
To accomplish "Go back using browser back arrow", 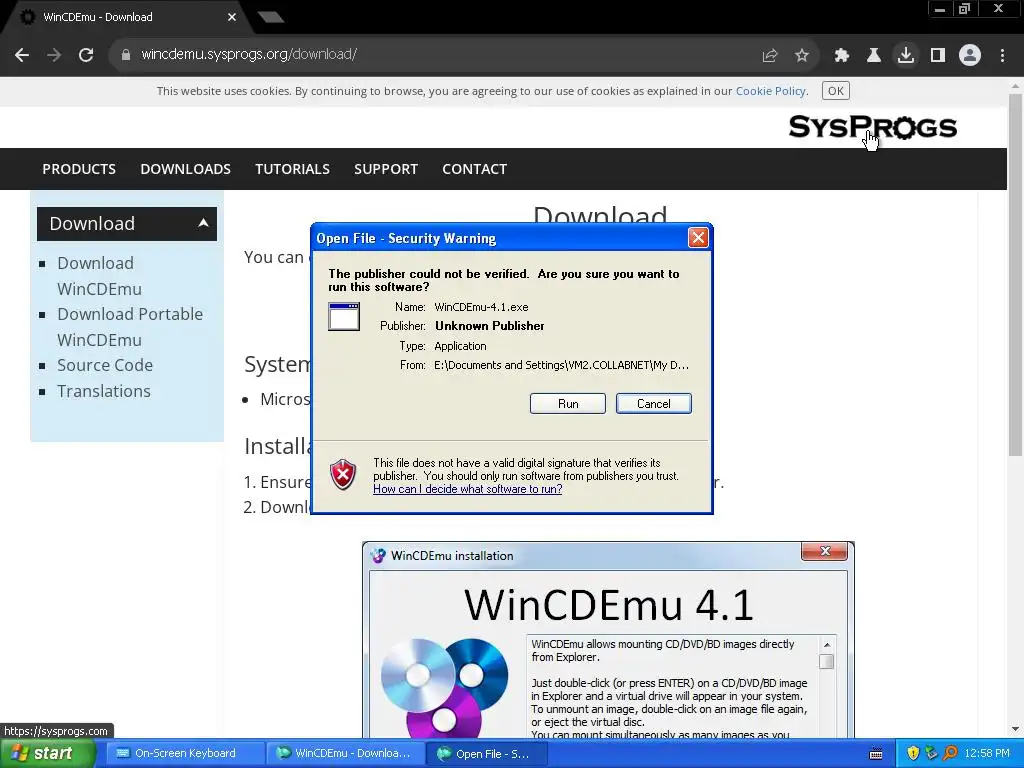I will pyautogui.click(x=22, y=55).
